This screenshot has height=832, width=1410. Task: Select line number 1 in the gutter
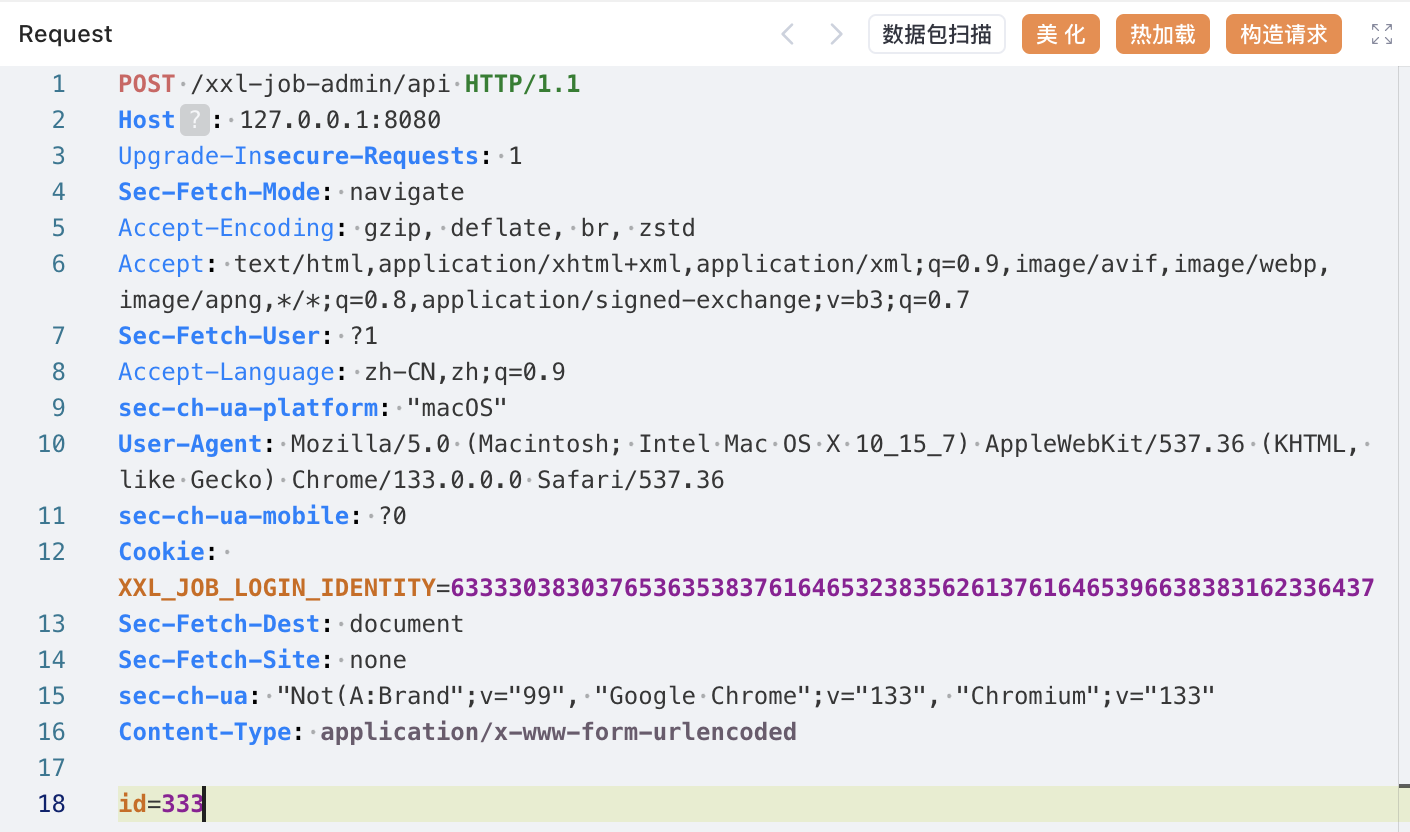click(58, 84)
